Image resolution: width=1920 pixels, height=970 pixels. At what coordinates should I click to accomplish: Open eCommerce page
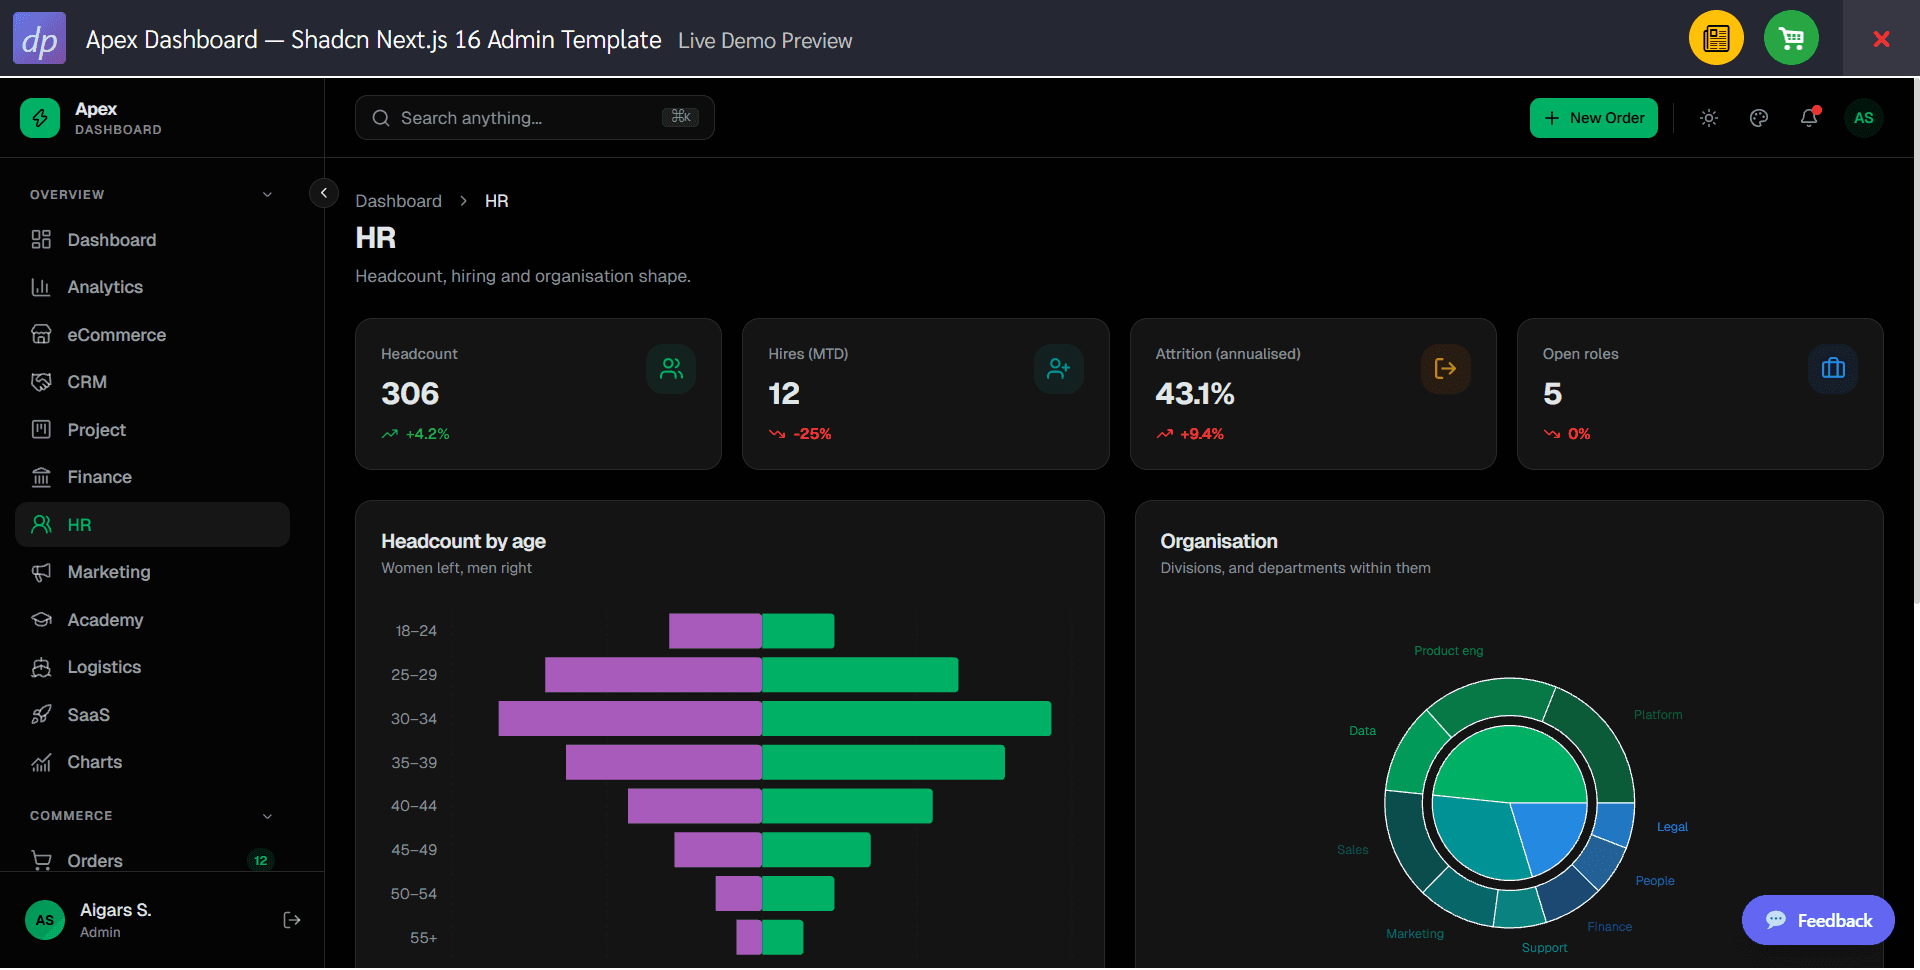tap(152, 335)
